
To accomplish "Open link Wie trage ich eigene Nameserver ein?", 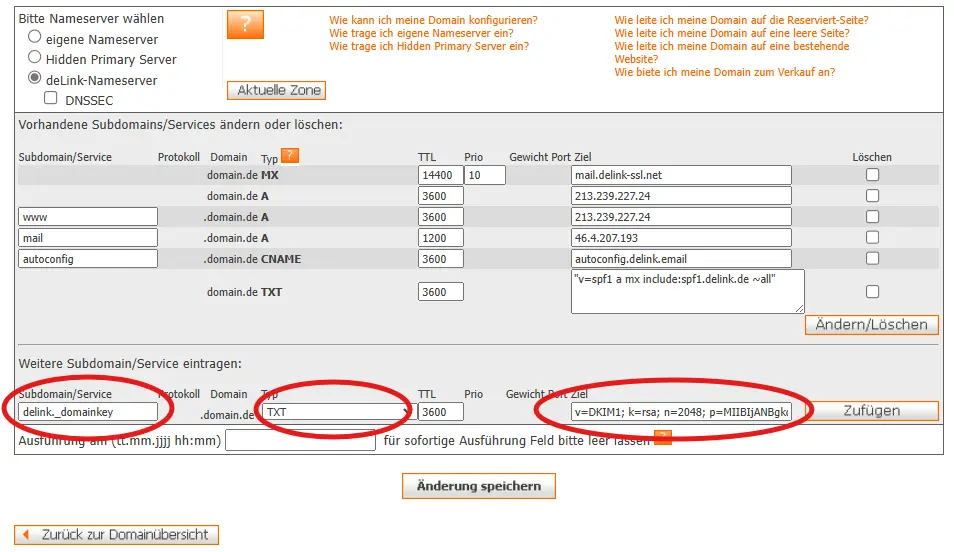I will click(x=421, y=33).
